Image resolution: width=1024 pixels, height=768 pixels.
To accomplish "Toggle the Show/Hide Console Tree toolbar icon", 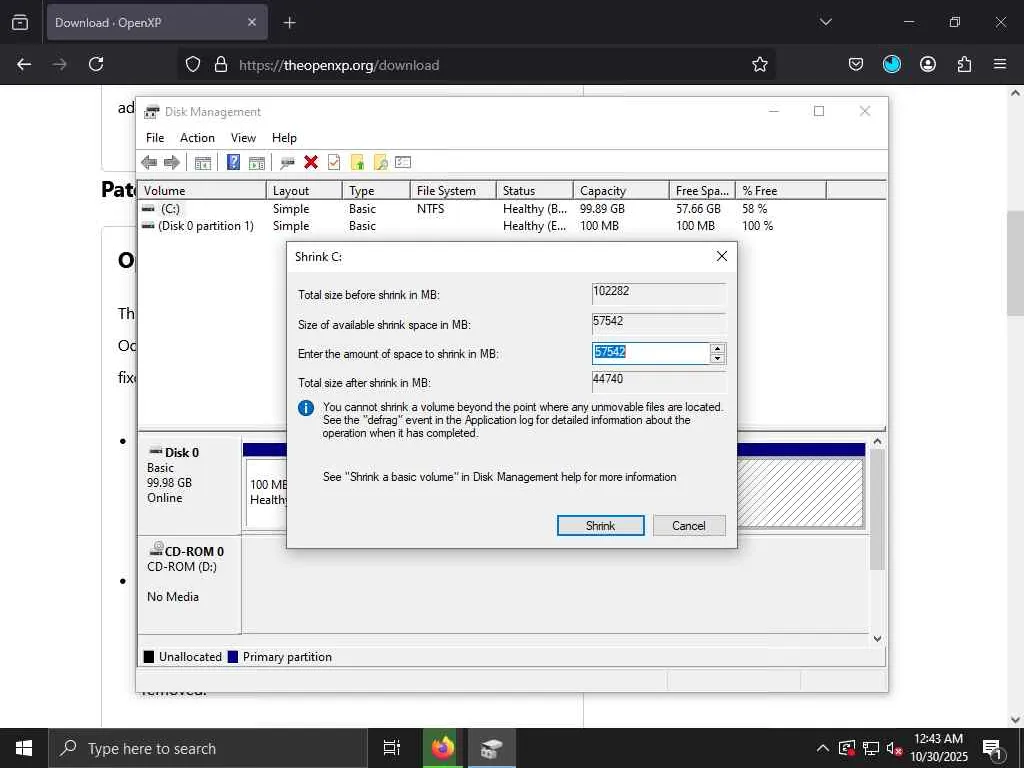I will [x=202, y=163].
